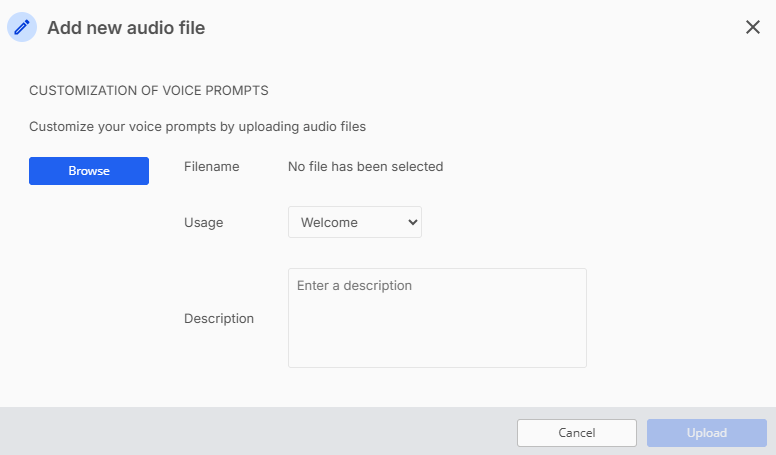Image resolution: width=776 pixels, height=455 pixels.
Task: Click the 'No file has been selected' text
Action: (366, 167)
